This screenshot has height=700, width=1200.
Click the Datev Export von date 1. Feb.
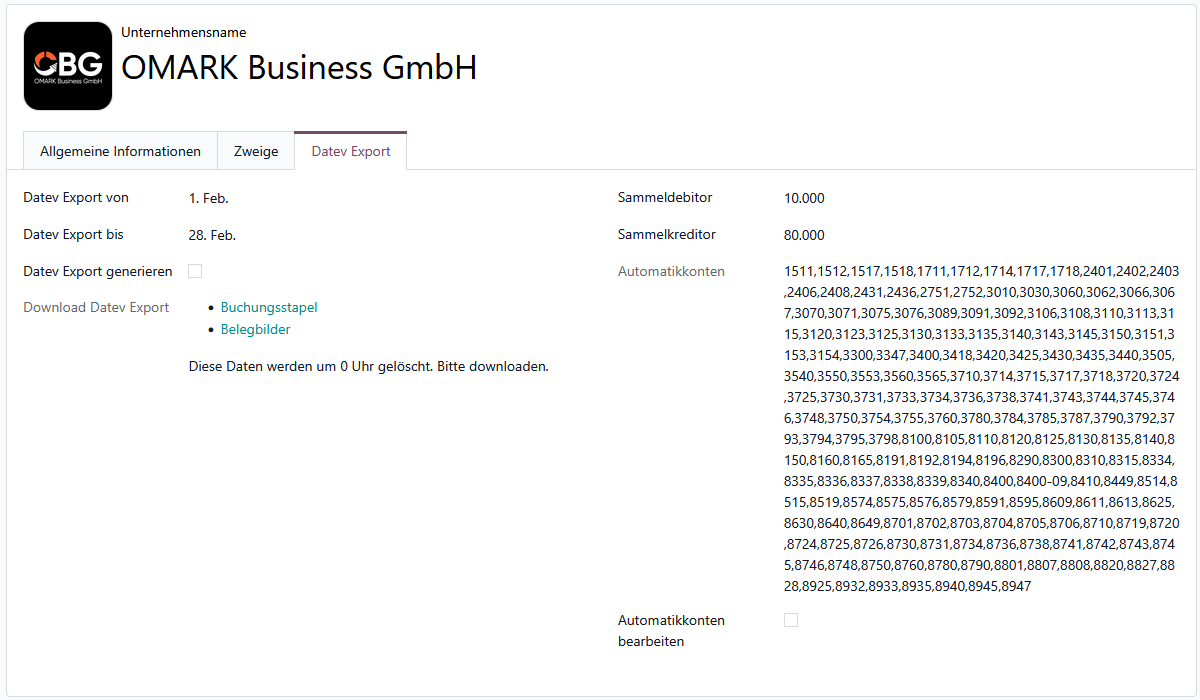pyautogui.click(x=209, y=198)
